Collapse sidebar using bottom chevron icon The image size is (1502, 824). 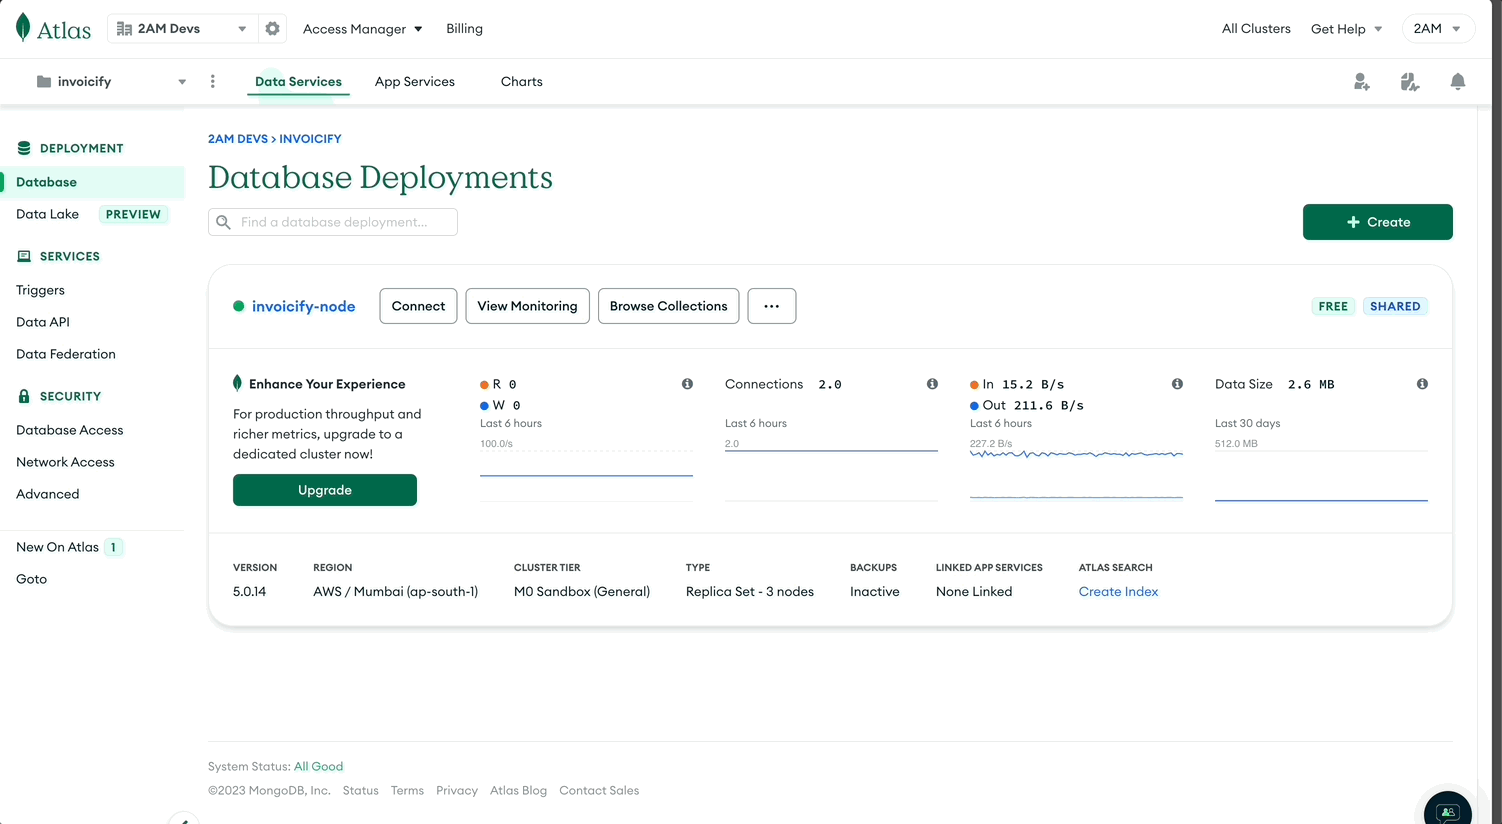[x=183, y=819]
